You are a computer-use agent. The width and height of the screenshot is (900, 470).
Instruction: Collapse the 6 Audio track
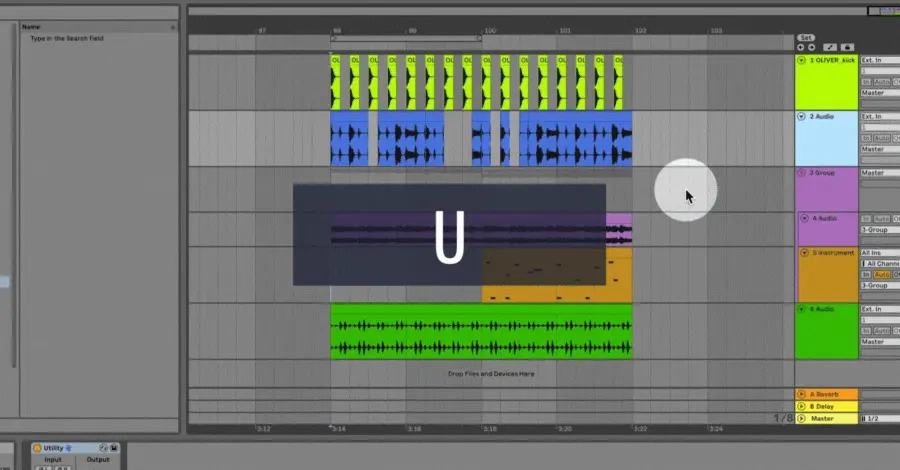point(801,309)
